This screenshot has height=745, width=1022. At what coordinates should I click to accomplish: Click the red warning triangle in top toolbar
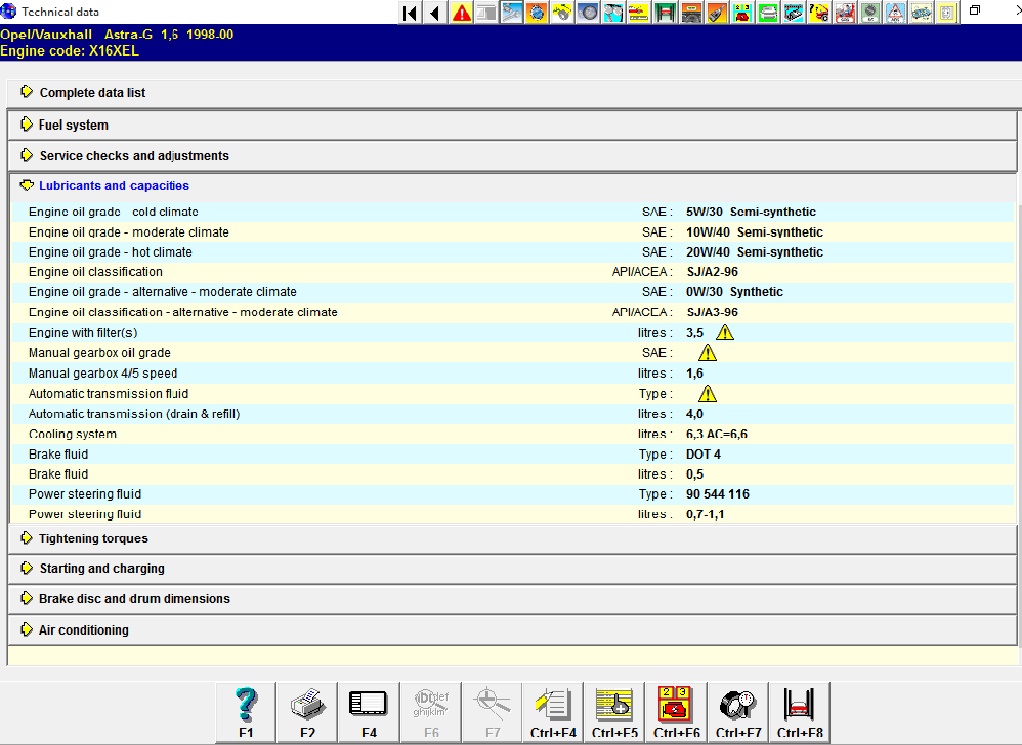coord(461,13)
